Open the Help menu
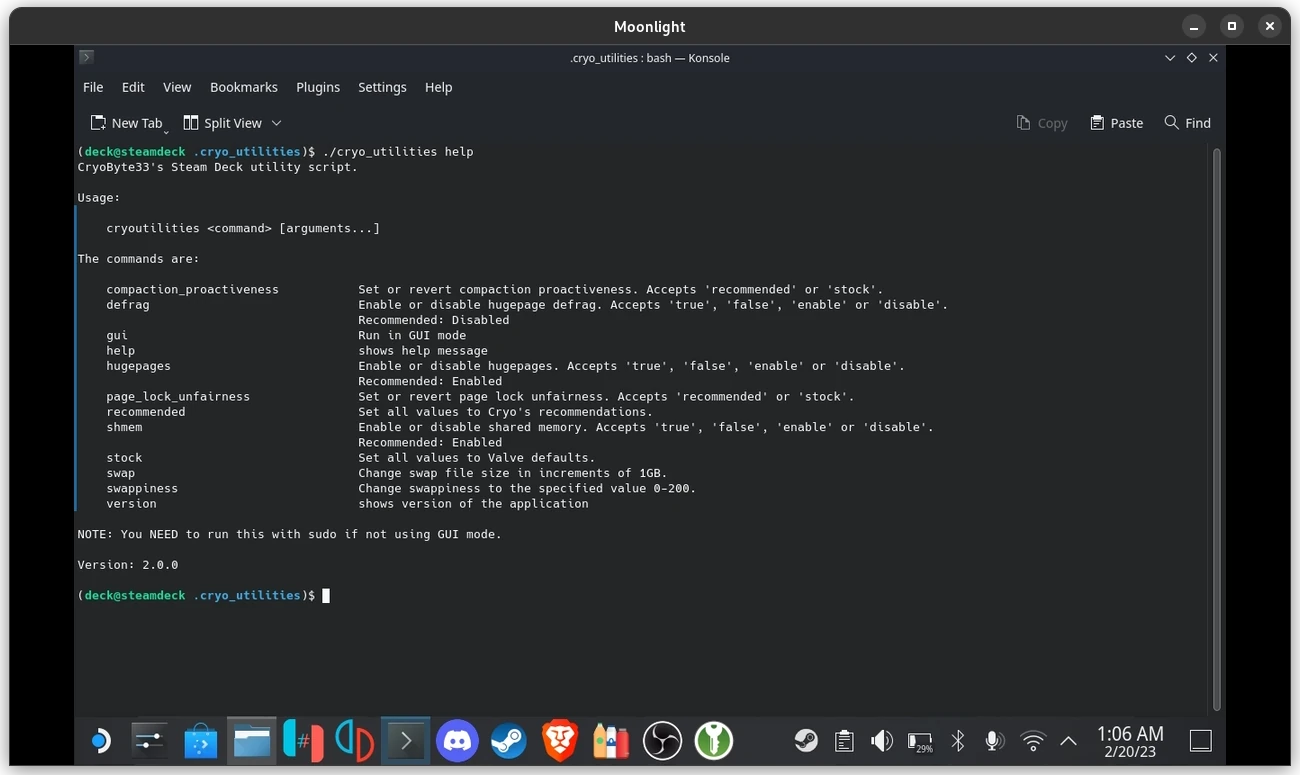 click(x=438, y=87)
